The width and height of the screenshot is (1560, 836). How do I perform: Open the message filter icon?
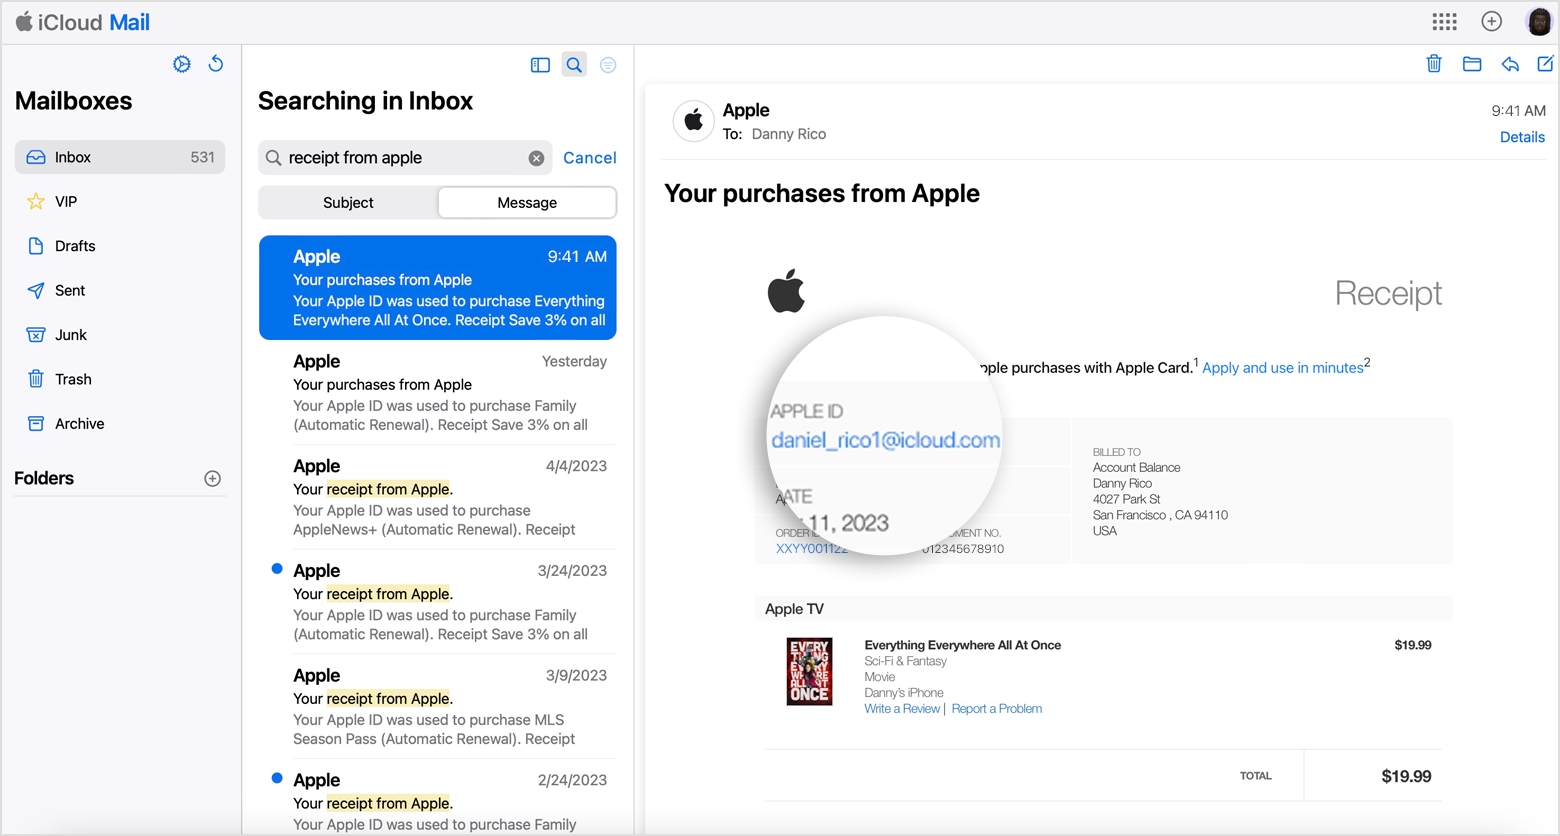point(608,65)
